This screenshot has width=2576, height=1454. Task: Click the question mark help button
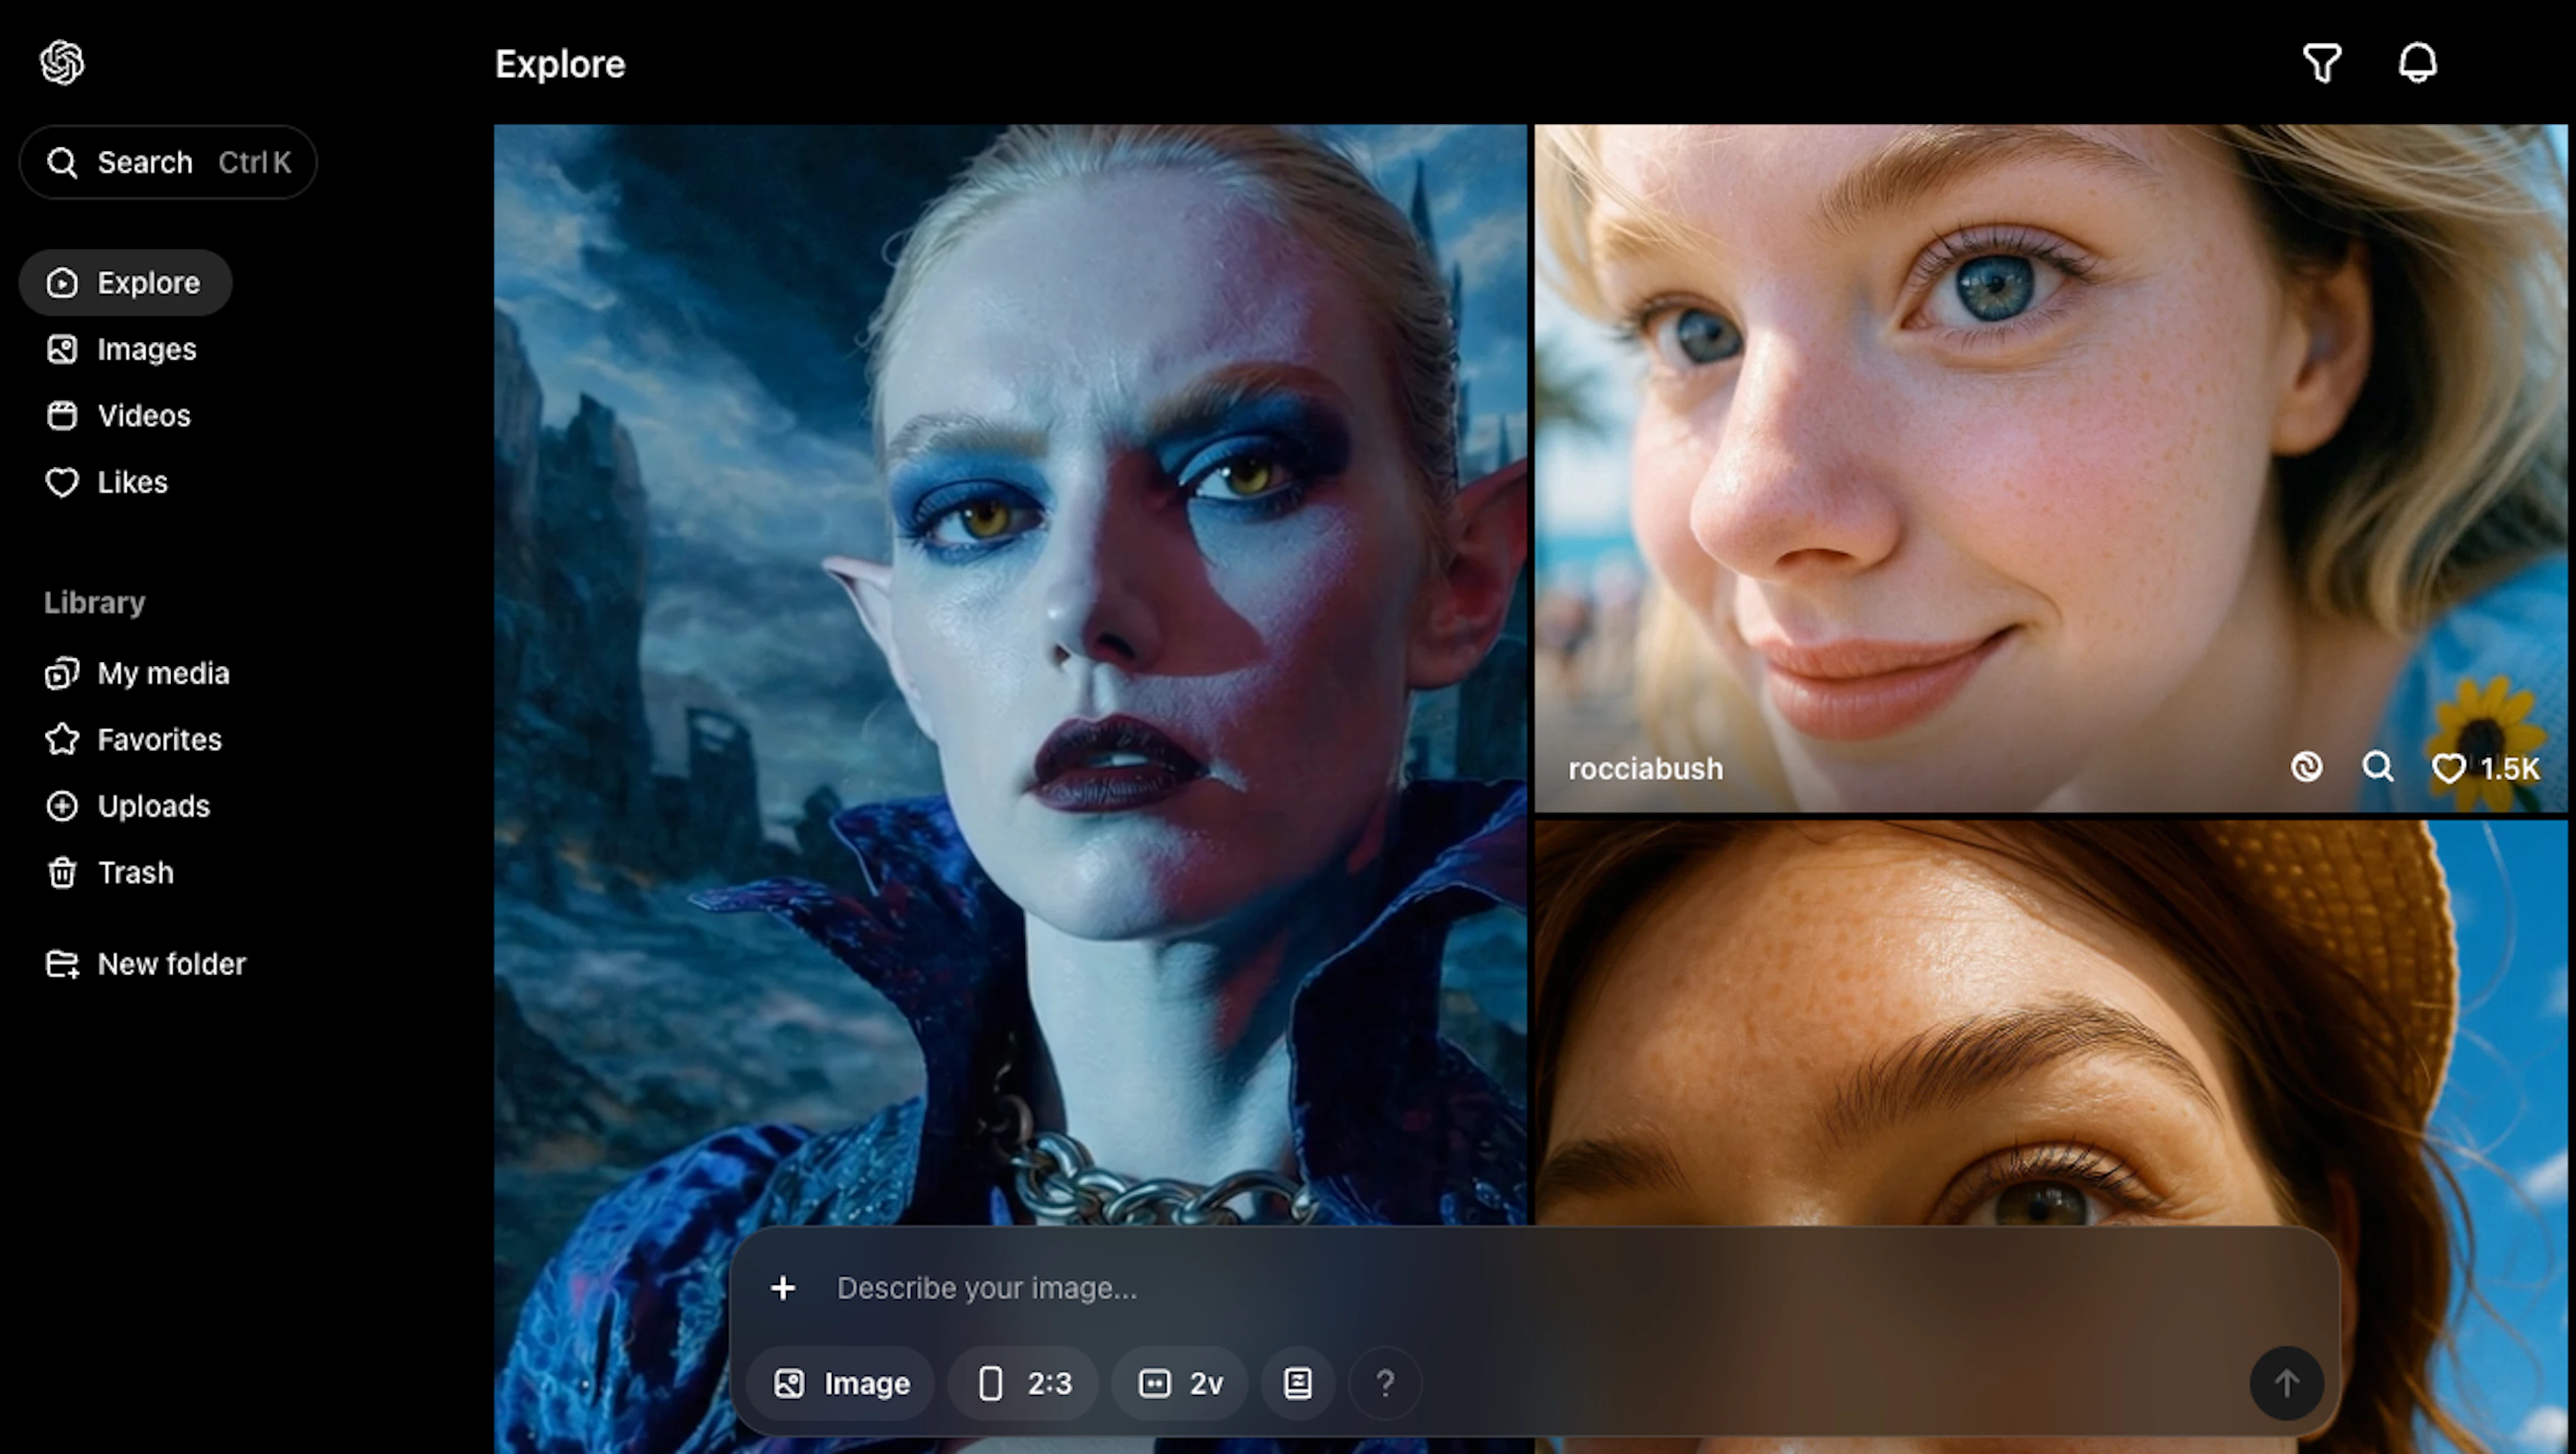(x=1385, y=1383)
